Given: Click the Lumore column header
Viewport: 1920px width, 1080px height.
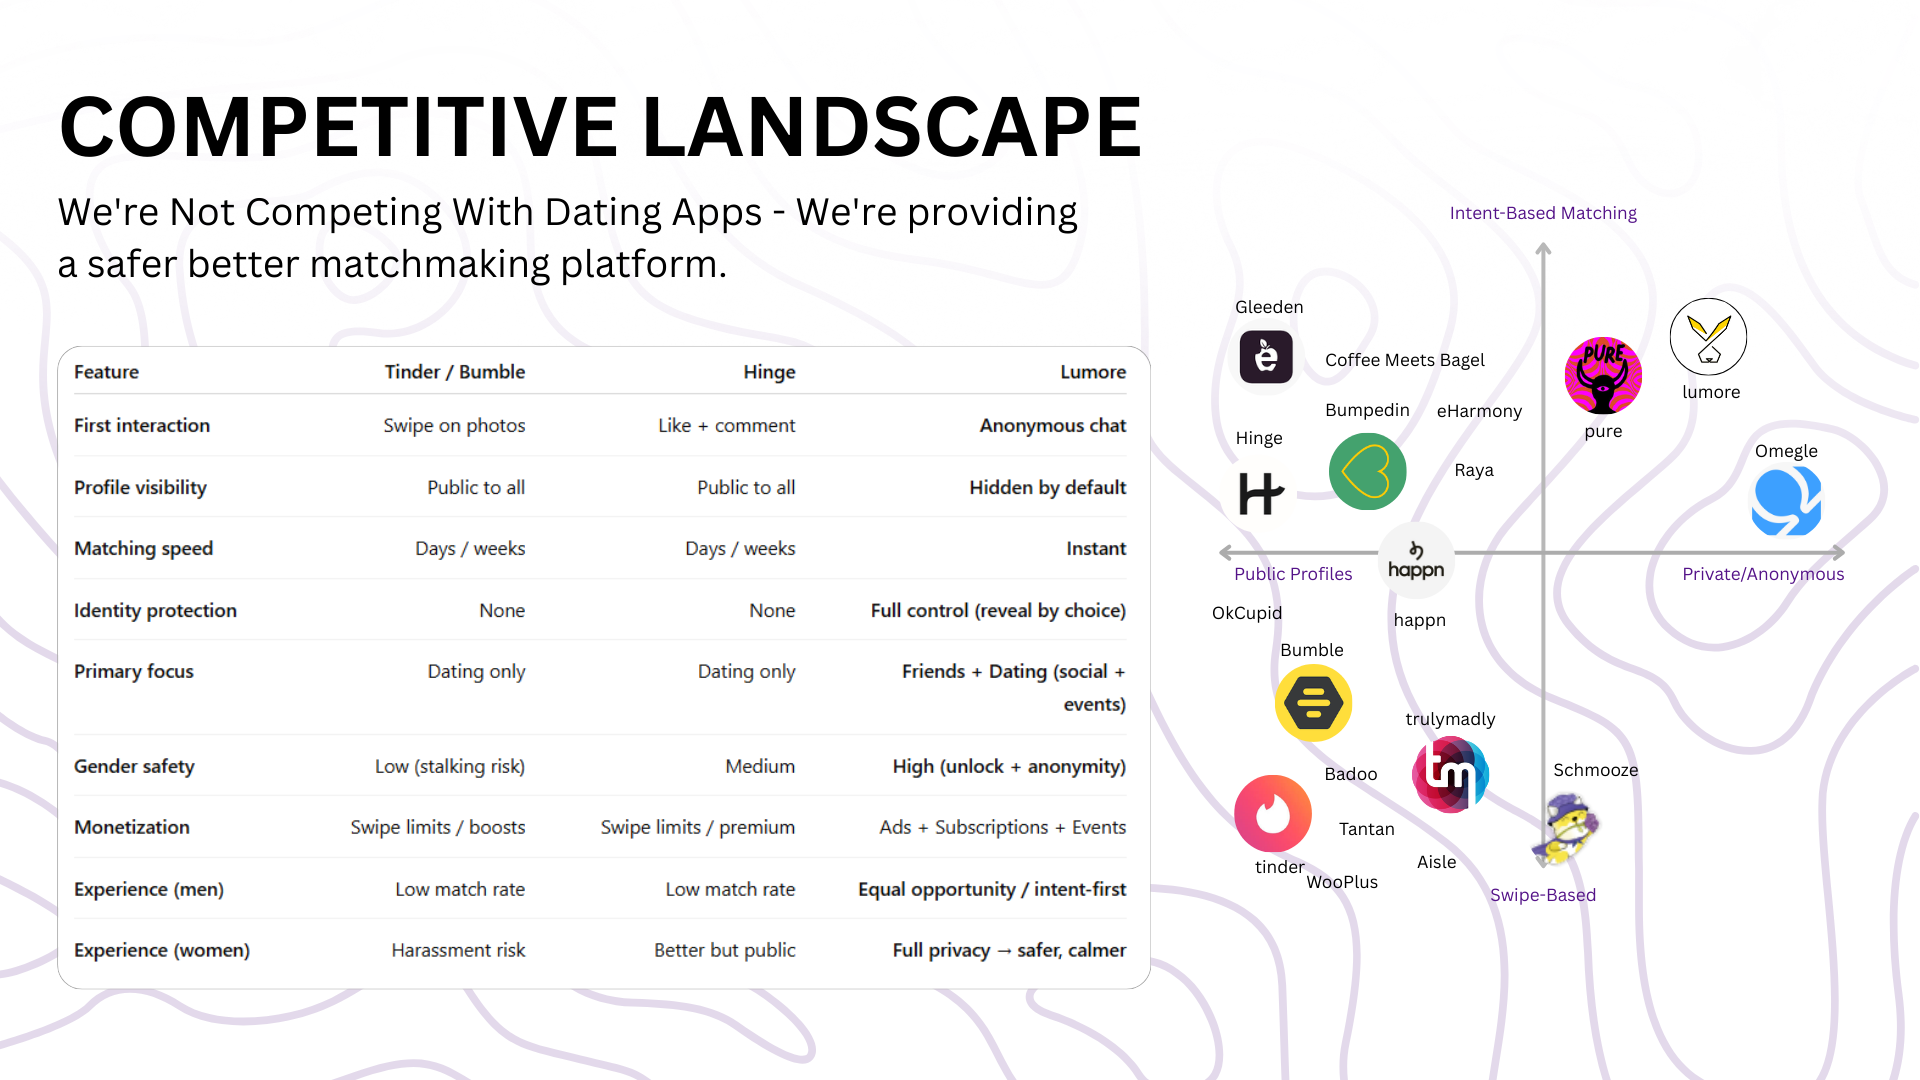Looking at the screenshot, I should pos(1092,372).
